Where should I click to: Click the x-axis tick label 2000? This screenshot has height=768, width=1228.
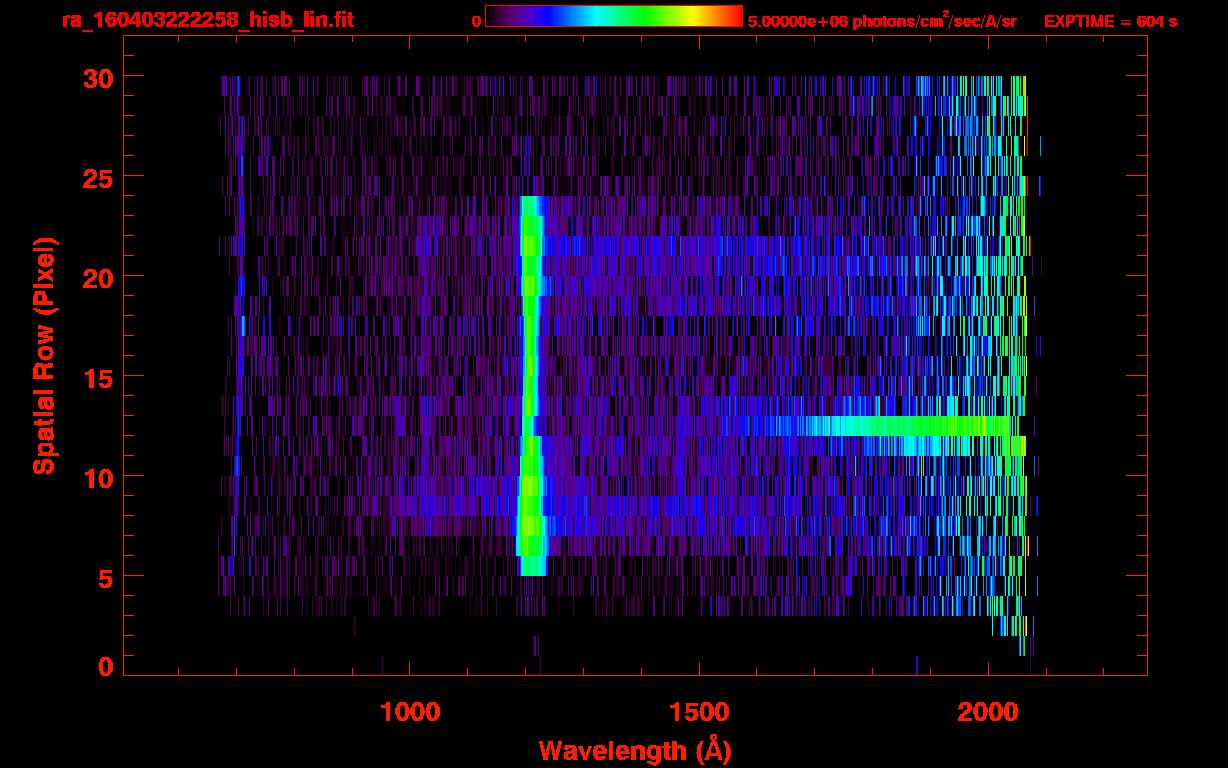point(988,712)
